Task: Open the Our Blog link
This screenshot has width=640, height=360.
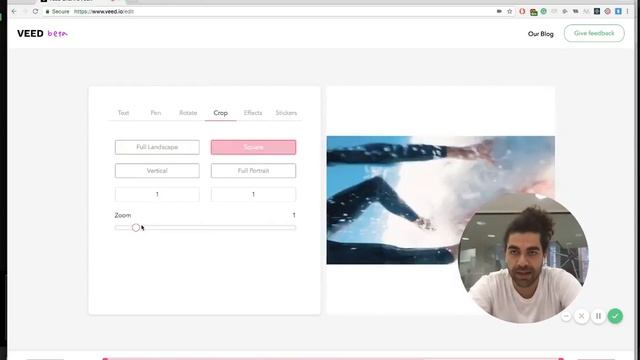Action: (540, 33)
